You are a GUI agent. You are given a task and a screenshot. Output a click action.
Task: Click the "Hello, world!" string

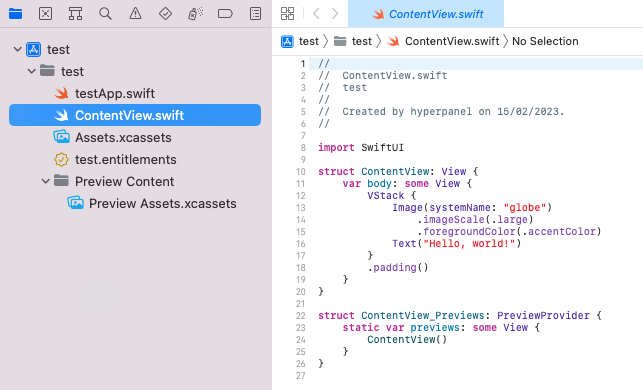click(x=469, y=243)
